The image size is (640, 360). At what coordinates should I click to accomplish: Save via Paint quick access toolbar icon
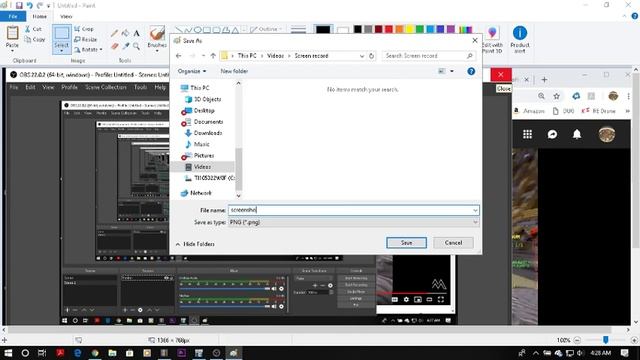point(19,5)
